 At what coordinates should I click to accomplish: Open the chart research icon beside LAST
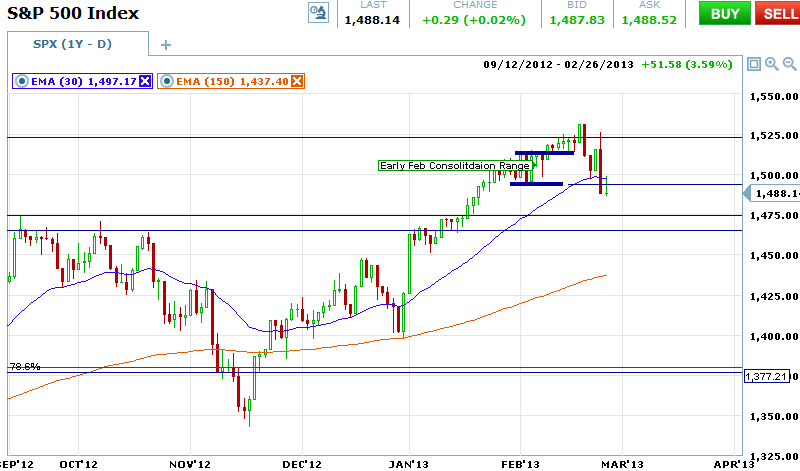coord(318,13)
